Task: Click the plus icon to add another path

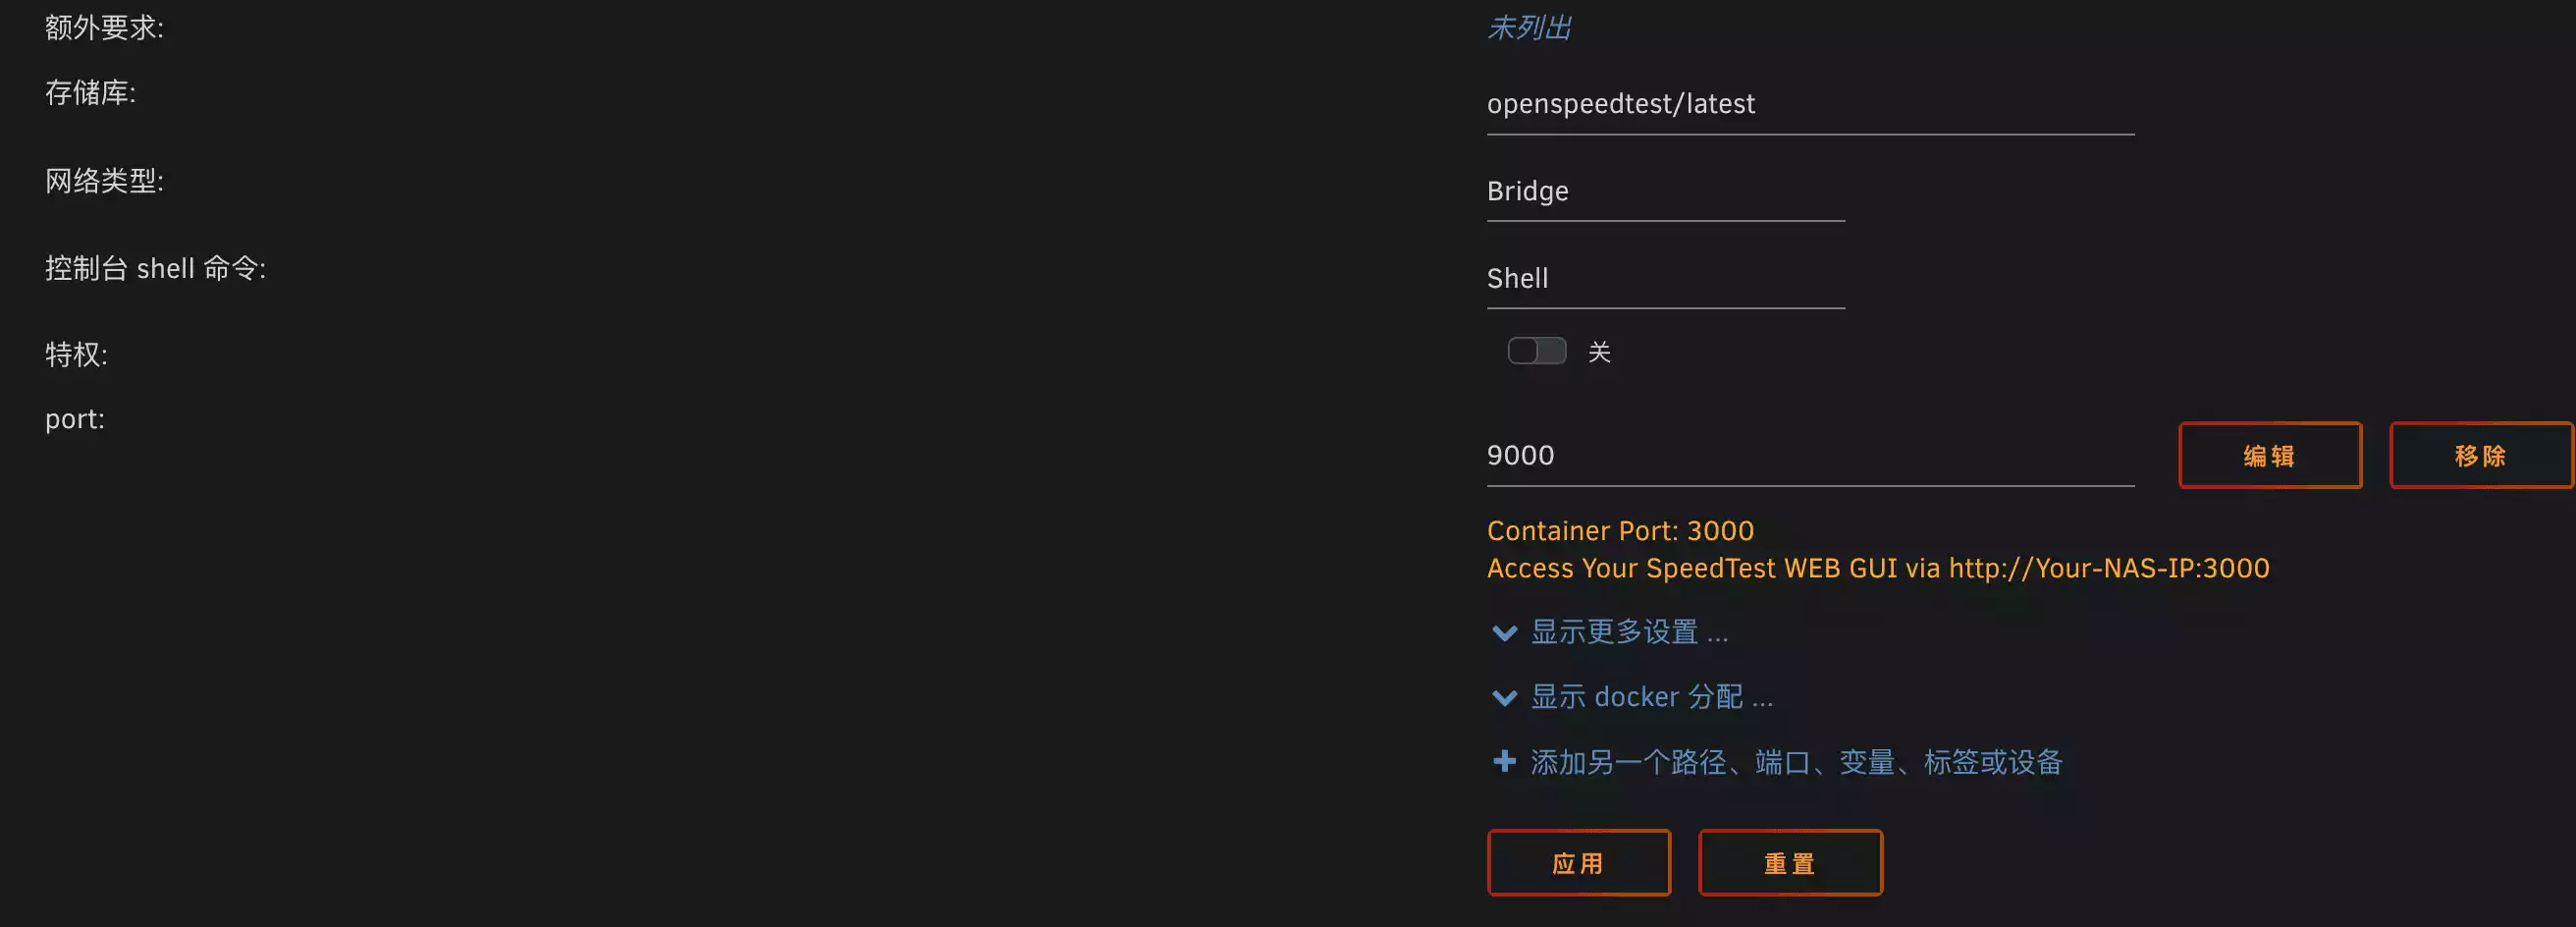Action: 1504,762
